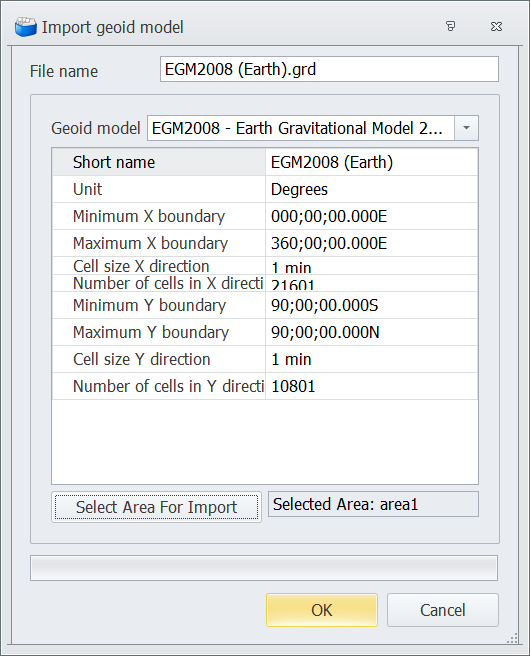
Task: Click the Selected Area: area1 field
Action: pos(373,504)
